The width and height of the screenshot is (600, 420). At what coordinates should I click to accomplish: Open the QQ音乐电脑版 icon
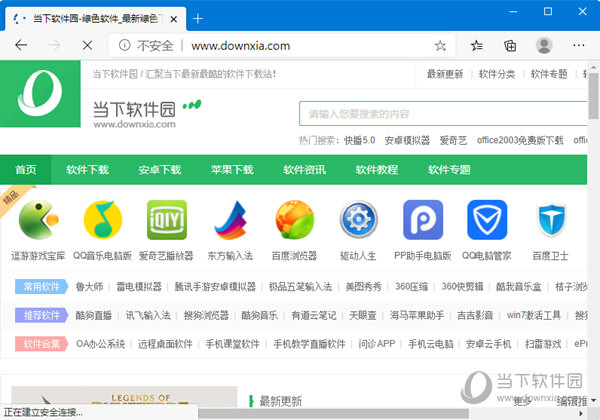point(103,220)
